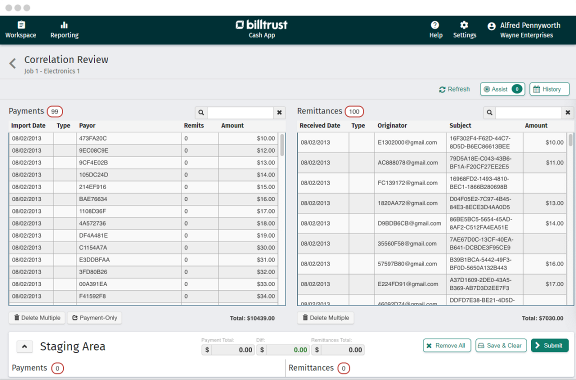Open the Assist panel
Viewport: 576px width, 380px height.
[502, 89]
